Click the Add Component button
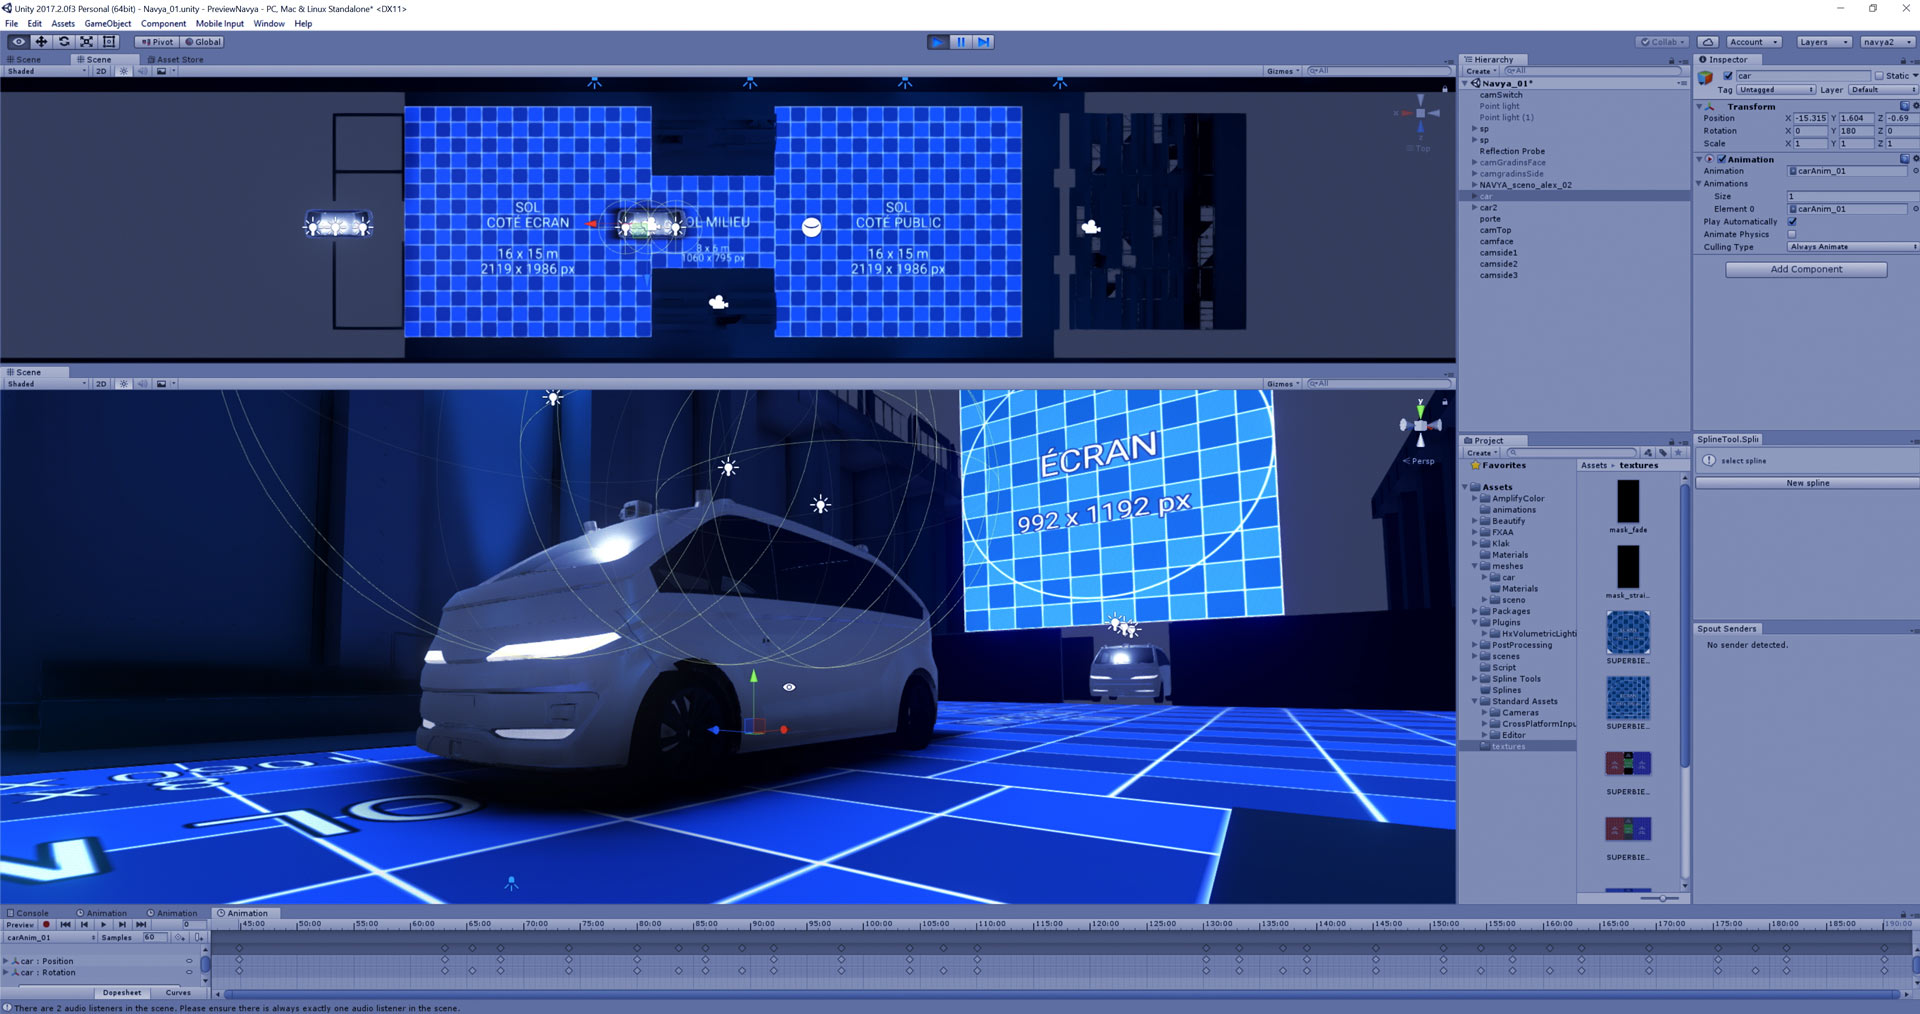Screen dimensions: 1920x1014 click(x=1806, y=269)
